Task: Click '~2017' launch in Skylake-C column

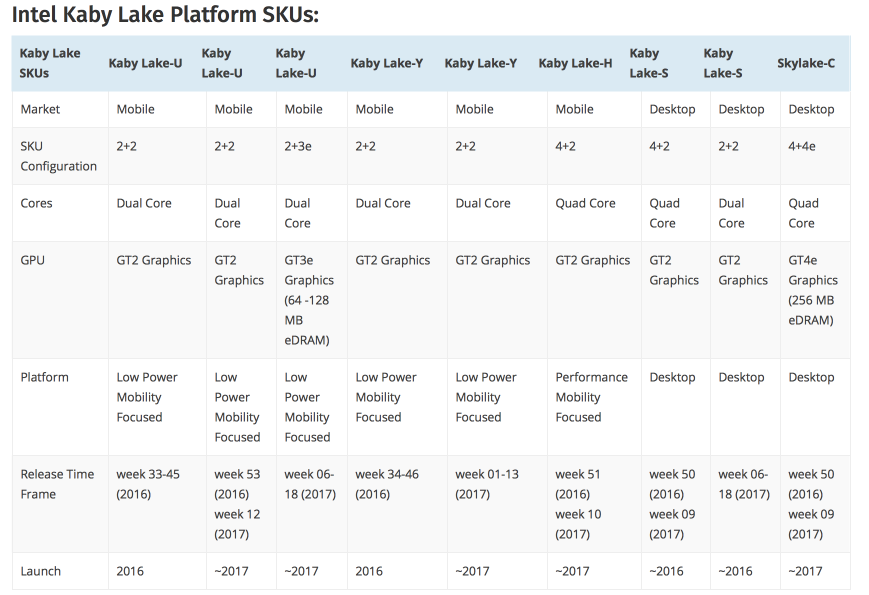Action: [x=805, y=571]
